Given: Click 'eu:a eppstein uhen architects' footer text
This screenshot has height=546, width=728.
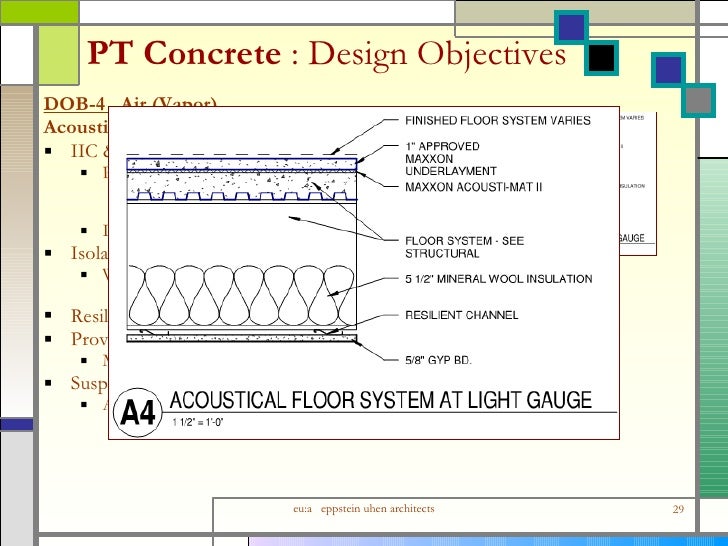Looking at the screenshot, I should 364,509.
